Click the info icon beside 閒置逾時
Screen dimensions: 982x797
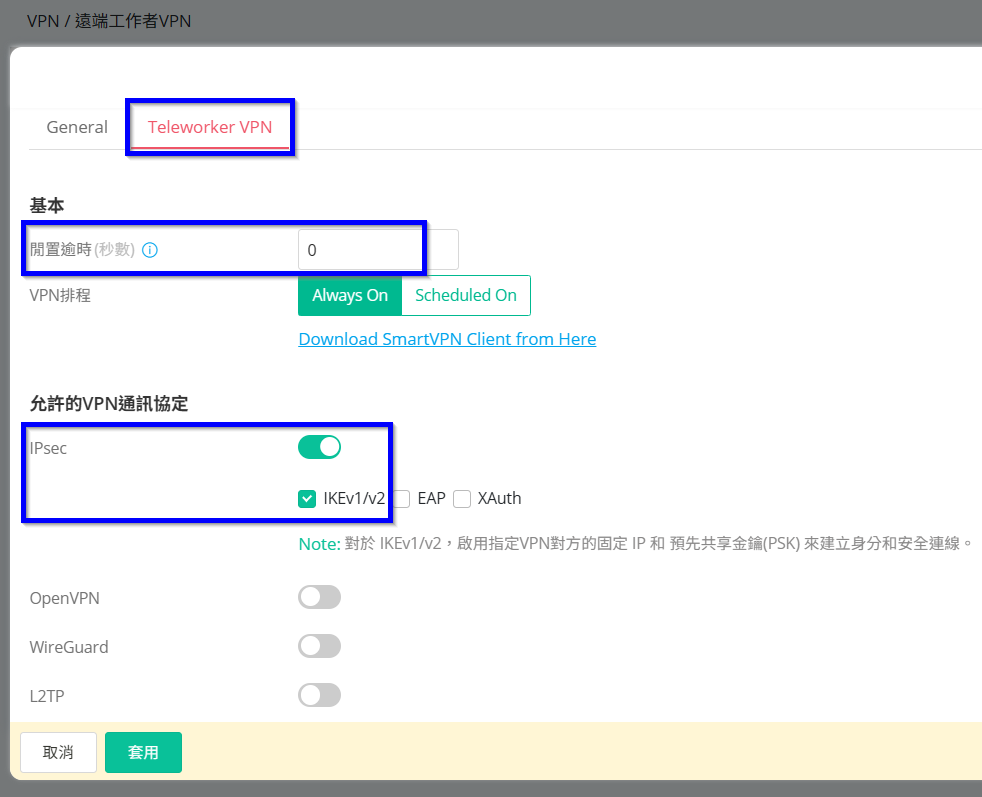tap(150, 250)
